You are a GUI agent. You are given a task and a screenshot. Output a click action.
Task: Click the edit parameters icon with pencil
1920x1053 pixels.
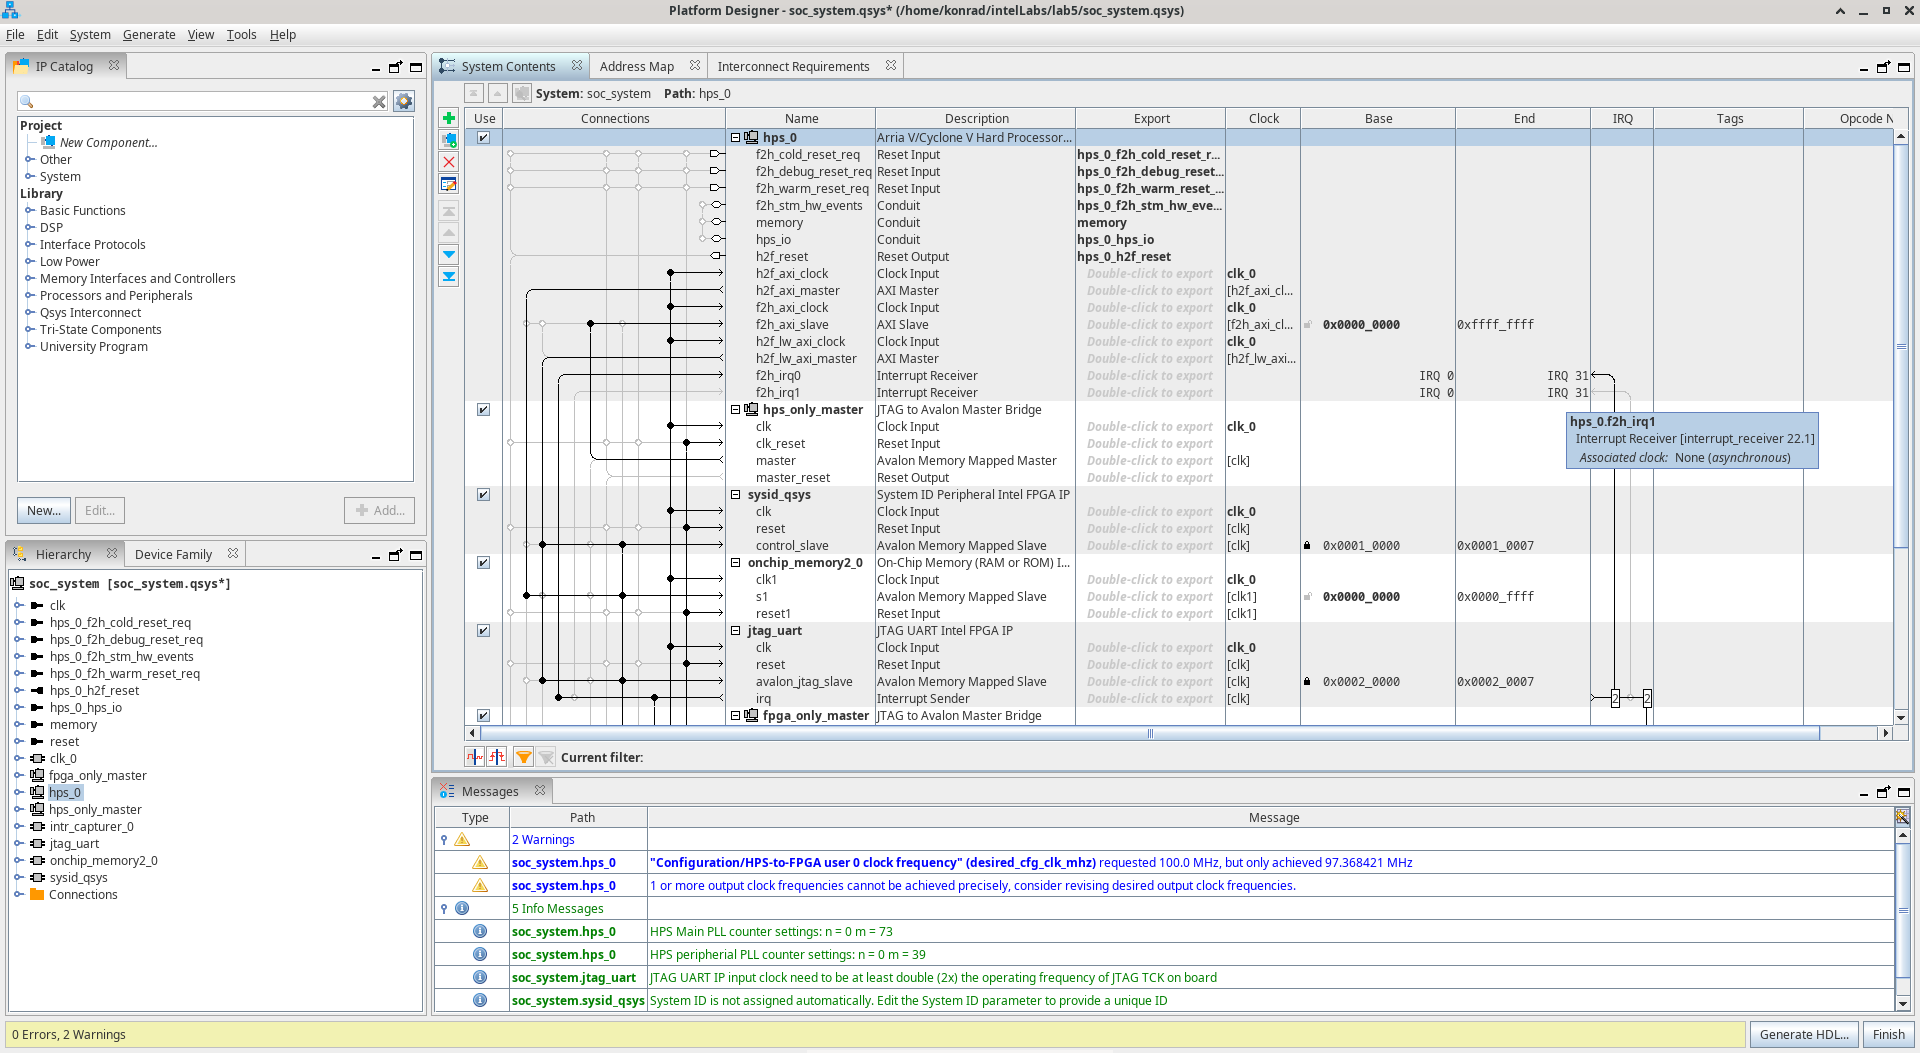tap(449, 184)
